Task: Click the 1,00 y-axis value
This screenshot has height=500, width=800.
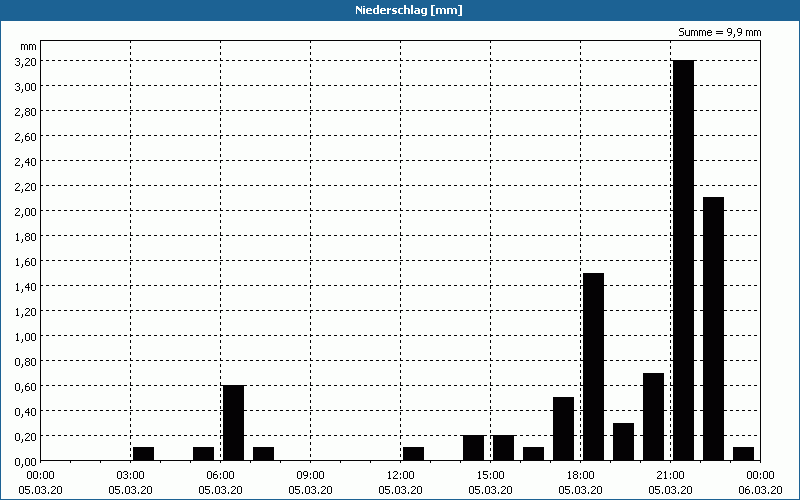Action: click(26, 336)
